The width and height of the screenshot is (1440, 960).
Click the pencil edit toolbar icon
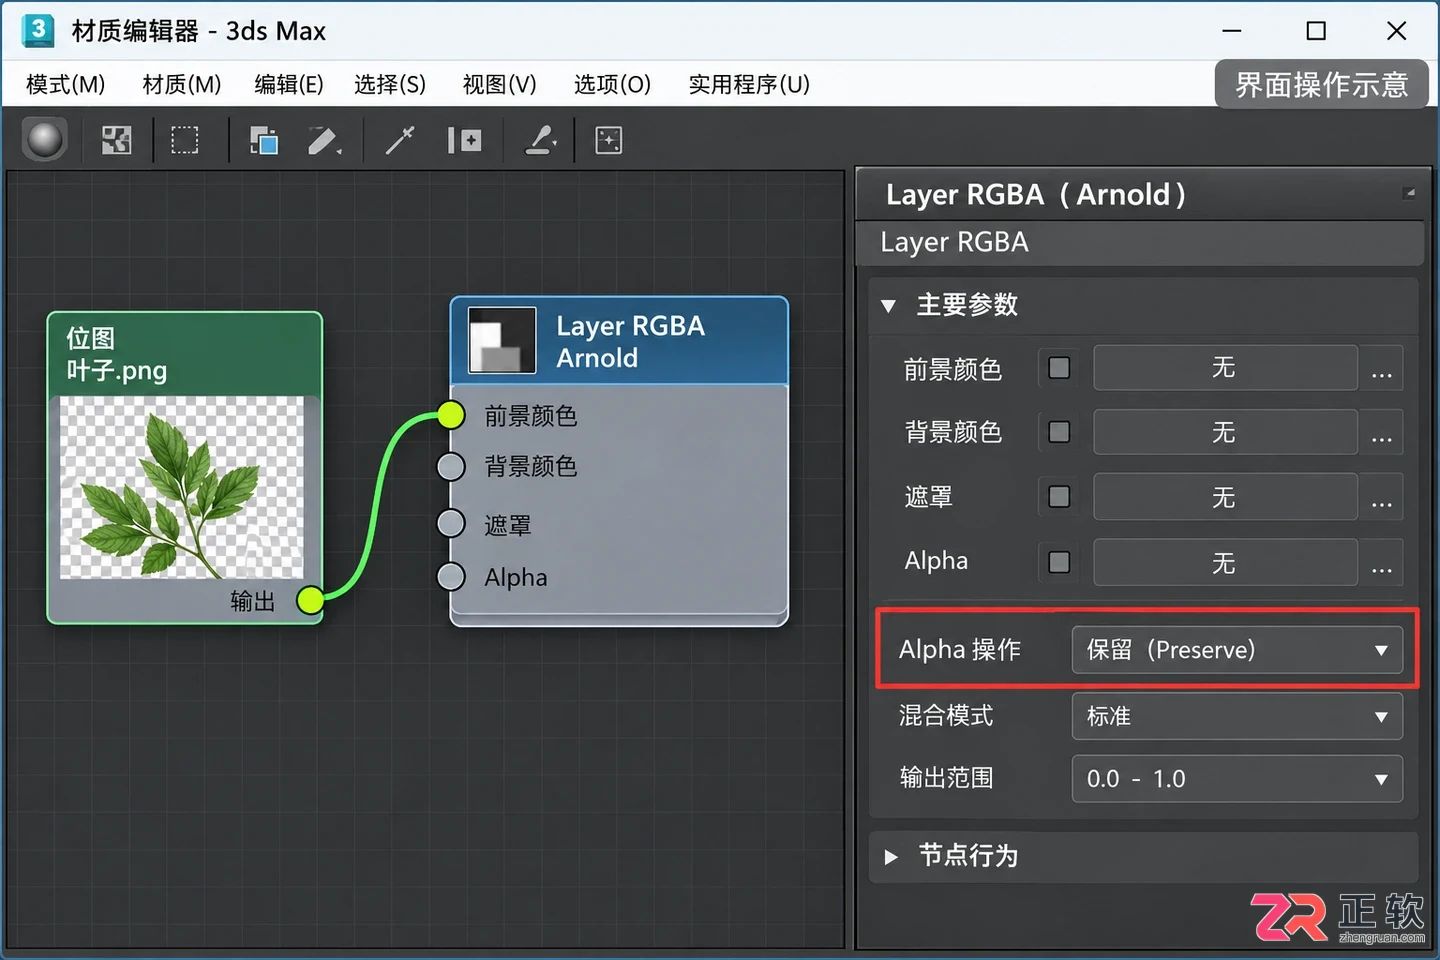pos(323,140)
